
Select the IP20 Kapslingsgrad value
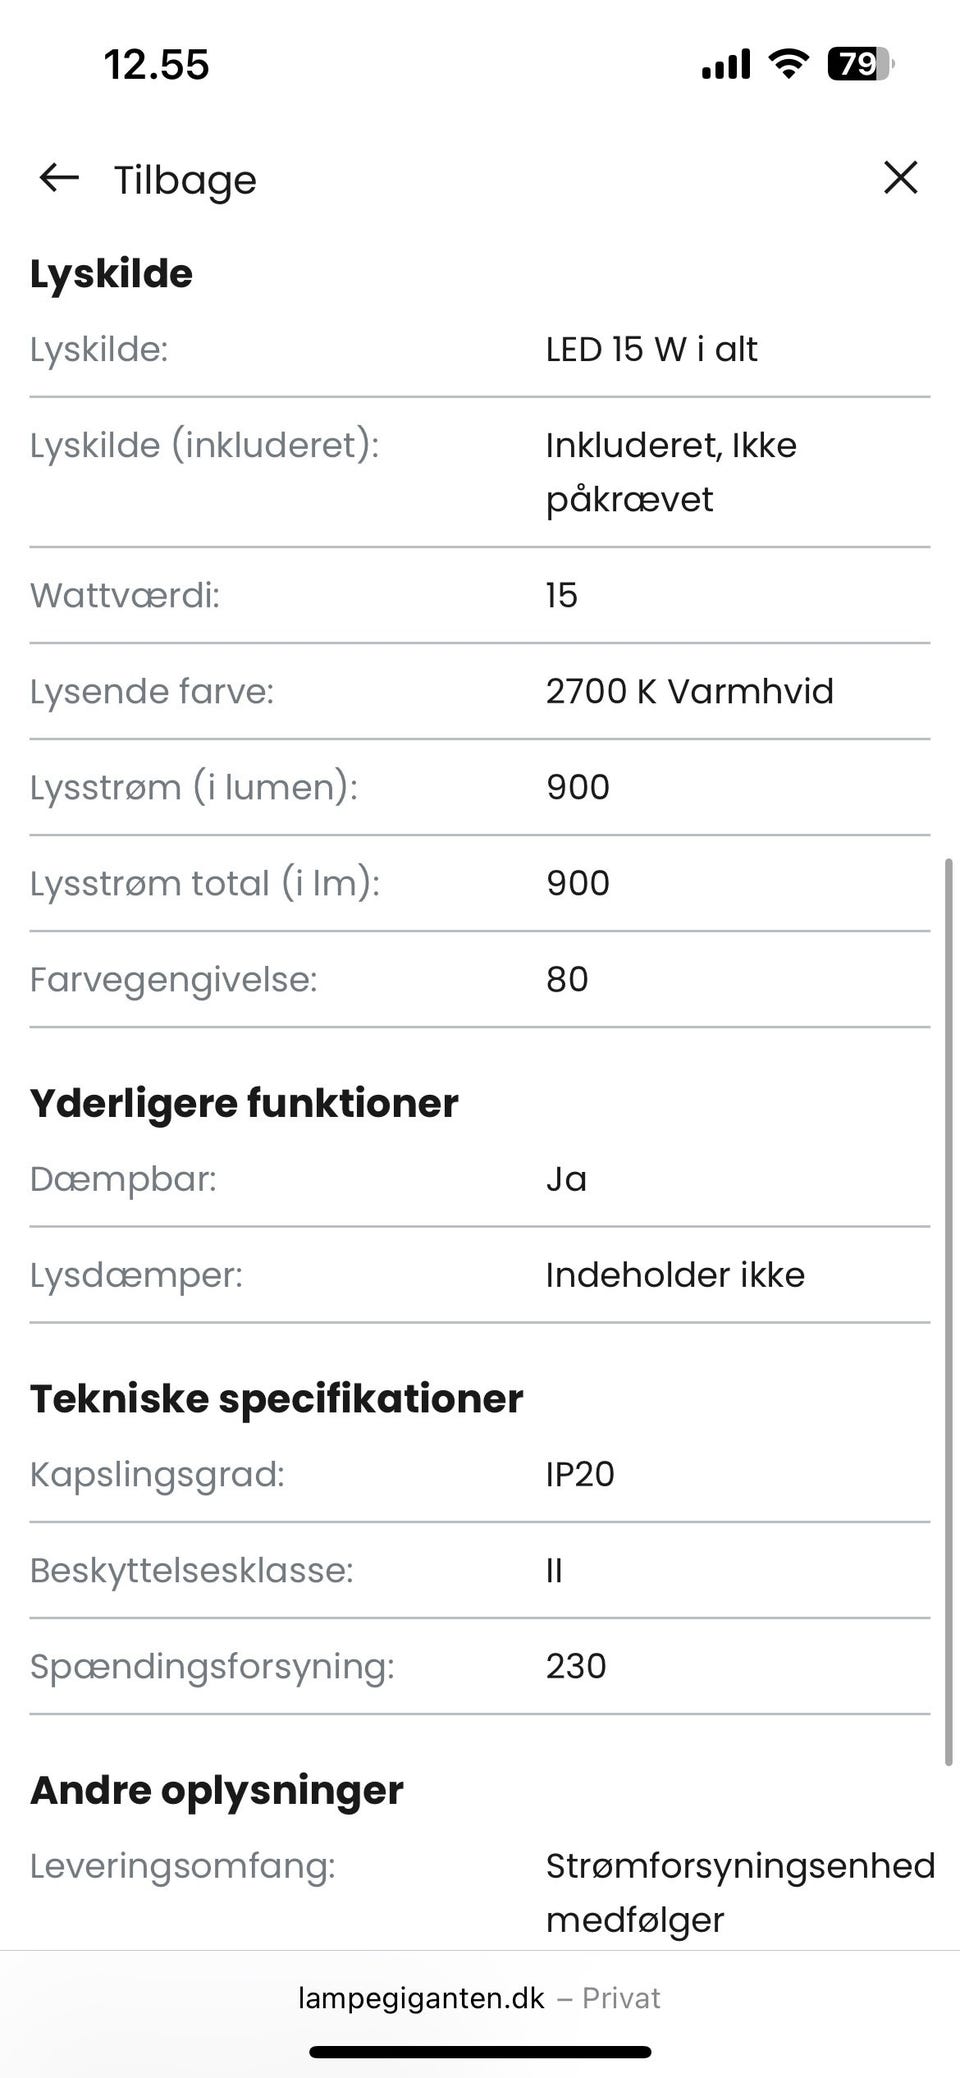[x=580, y=1474]
